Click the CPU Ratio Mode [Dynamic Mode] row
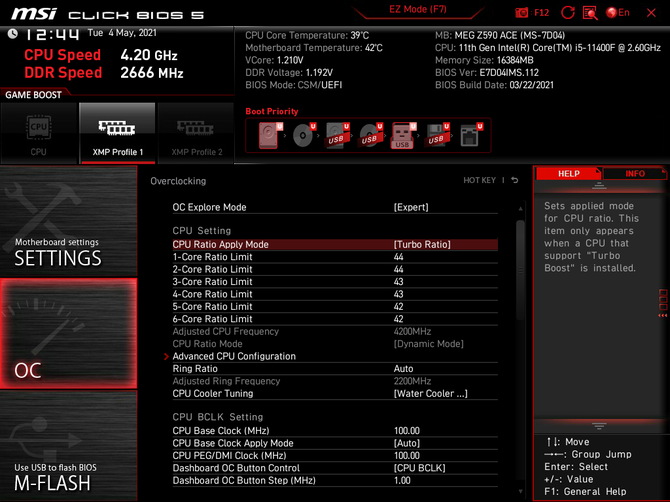 pyautogui.click(x=335, y=344)
